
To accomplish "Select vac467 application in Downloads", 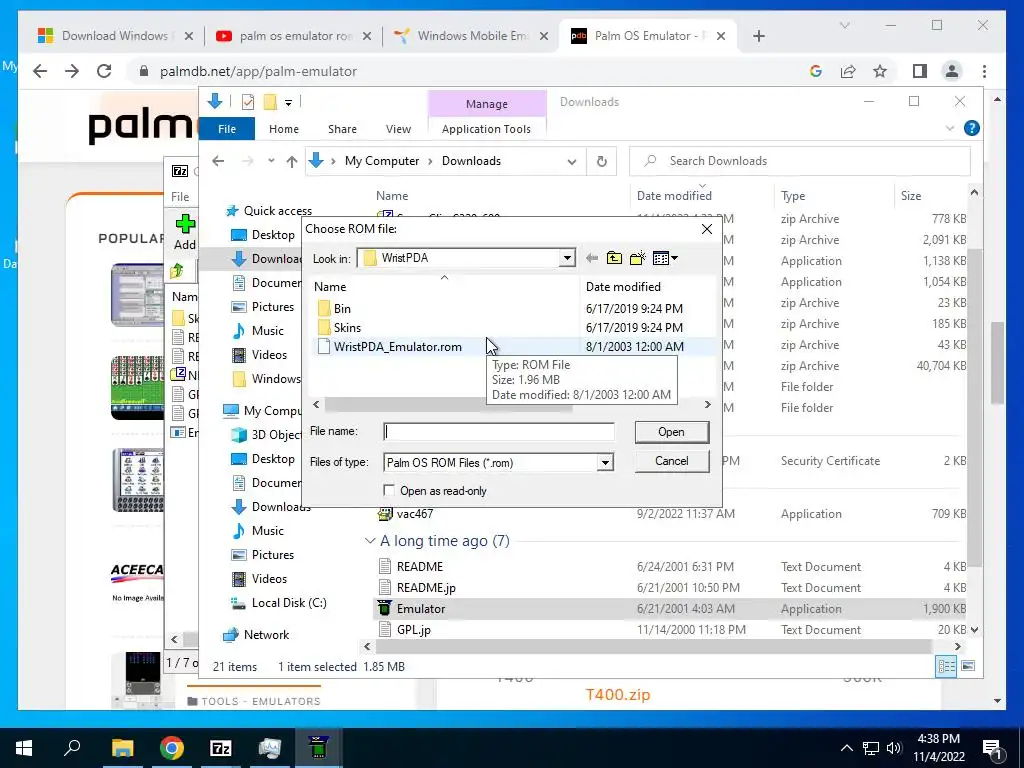I will (x=415, y=514).
